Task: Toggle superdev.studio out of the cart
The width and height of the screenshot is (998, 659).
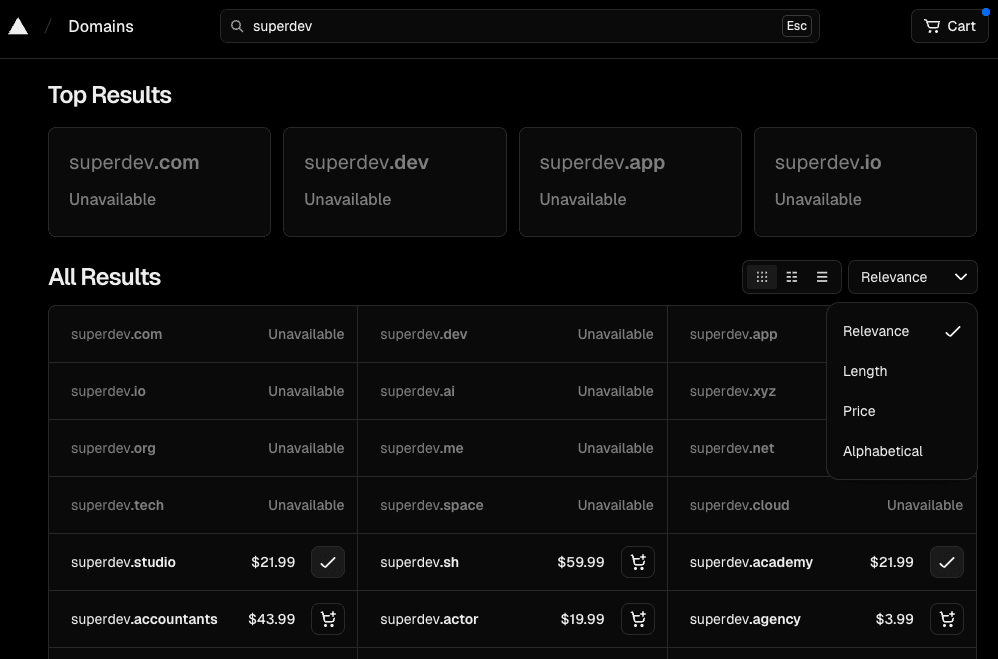Action: (x=328, y=562)
